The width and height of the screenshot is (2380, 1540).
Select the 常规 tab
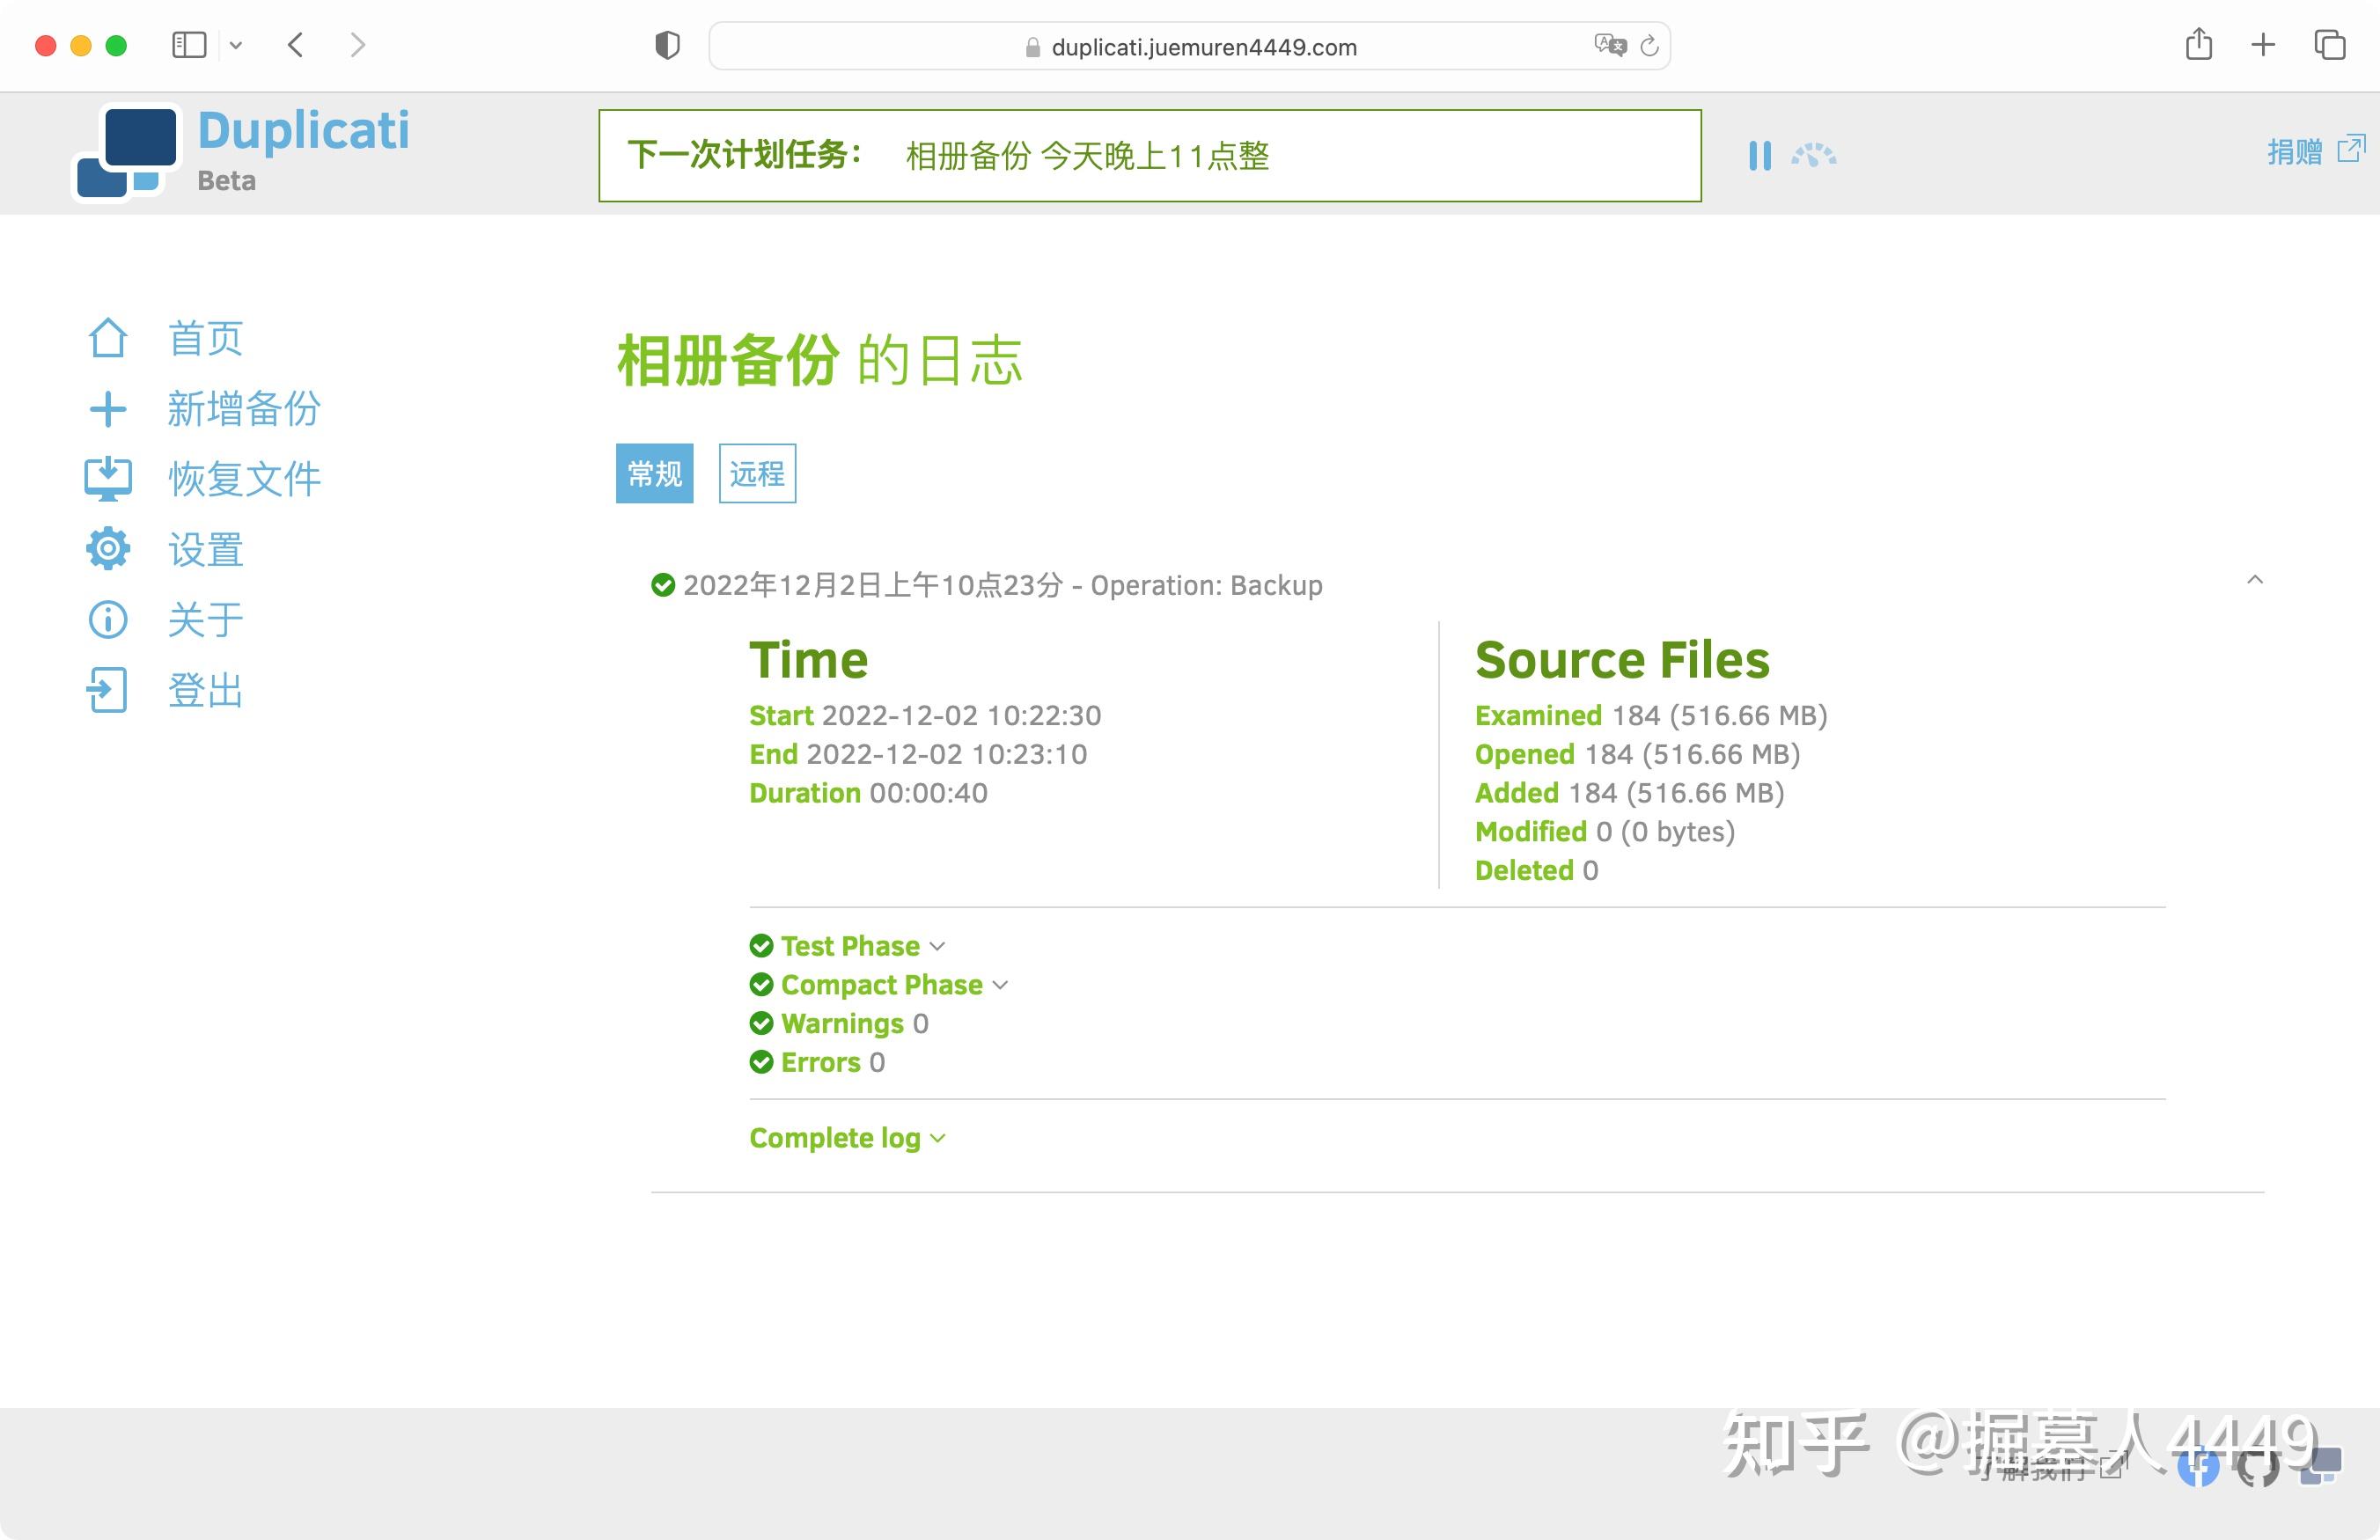click(x=655, y=473)
